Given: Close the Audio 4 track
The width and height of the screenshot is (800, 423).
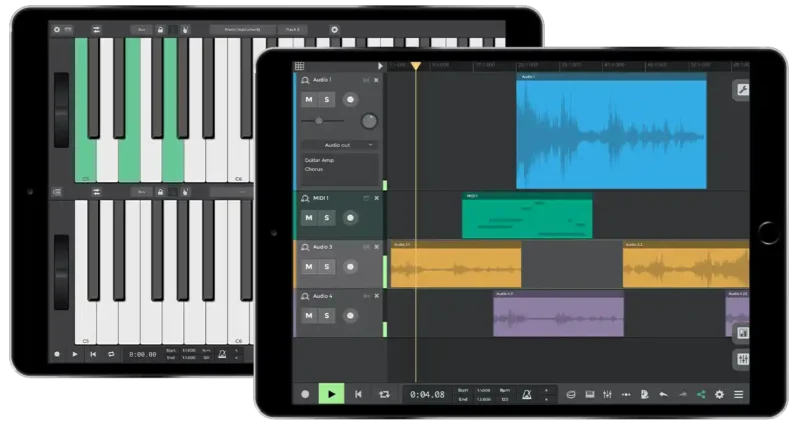Looking at the screenshot, I should point(377,296).
